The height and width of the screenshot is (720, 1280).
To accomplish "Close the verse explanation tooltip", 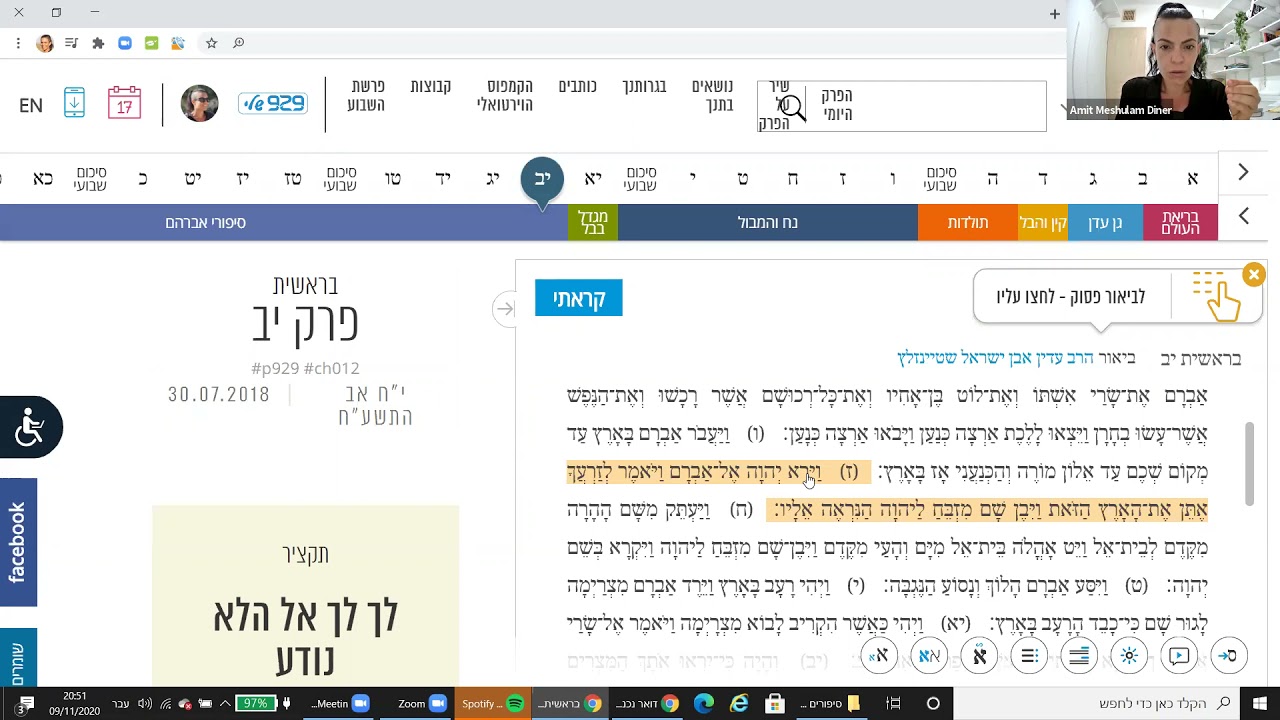I will [x=1253, y=274].
